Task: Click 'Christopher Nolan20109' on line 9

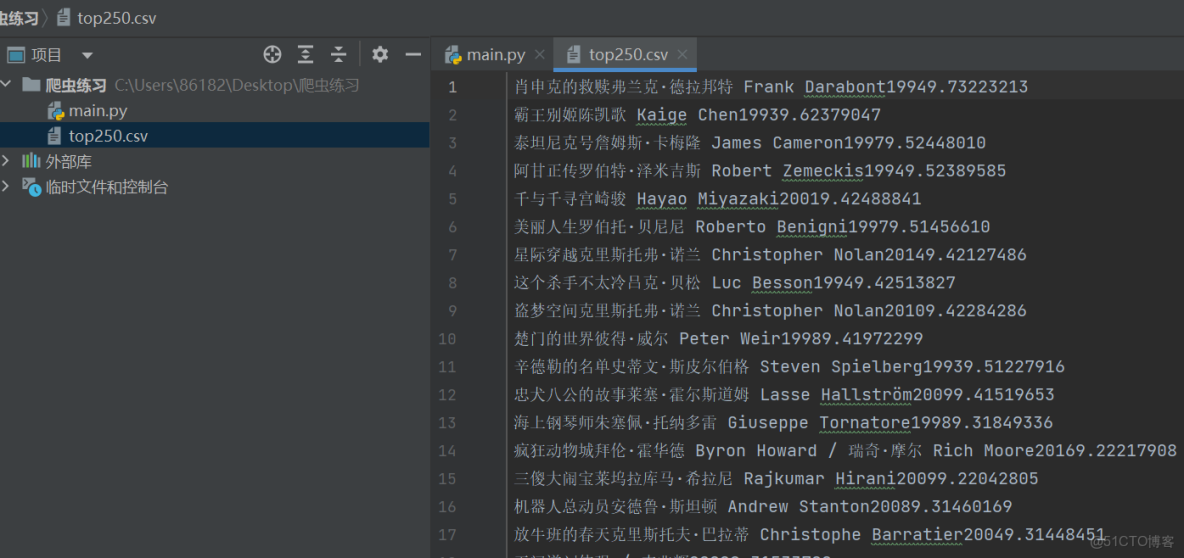Action: [823, 310]
